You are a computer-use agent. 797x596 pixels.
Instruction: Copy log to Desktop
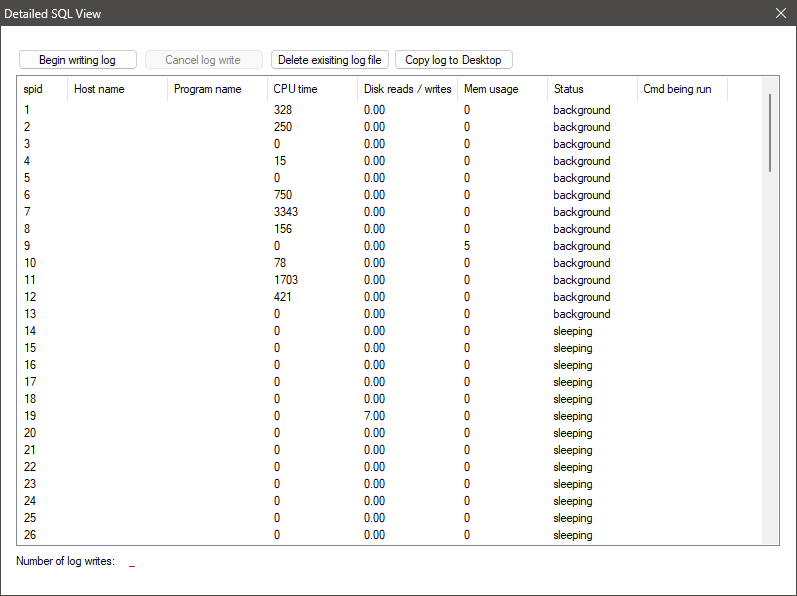tap(453, 60)
